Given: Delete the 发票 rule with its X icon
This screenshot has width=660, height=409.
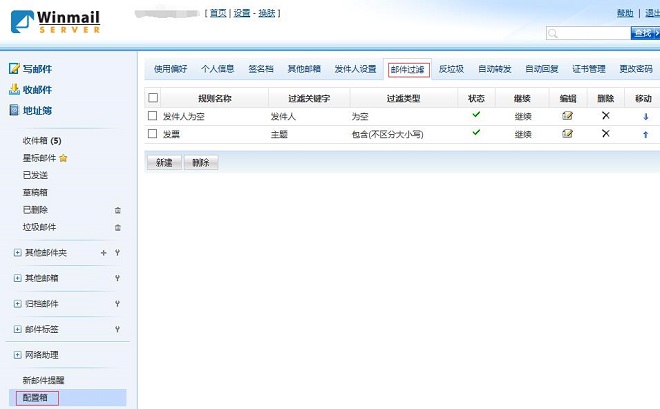Looking at the screenshot, I should (606, 133).
